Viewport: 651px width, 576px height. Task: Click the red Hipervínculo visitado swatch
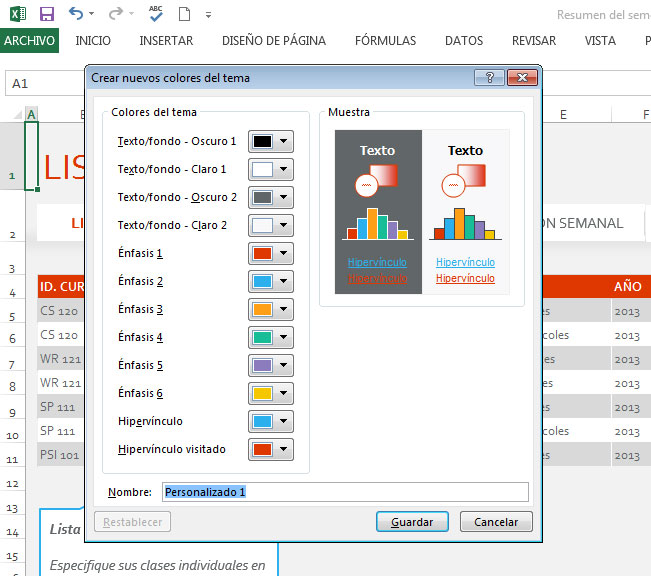coord(262,449)
